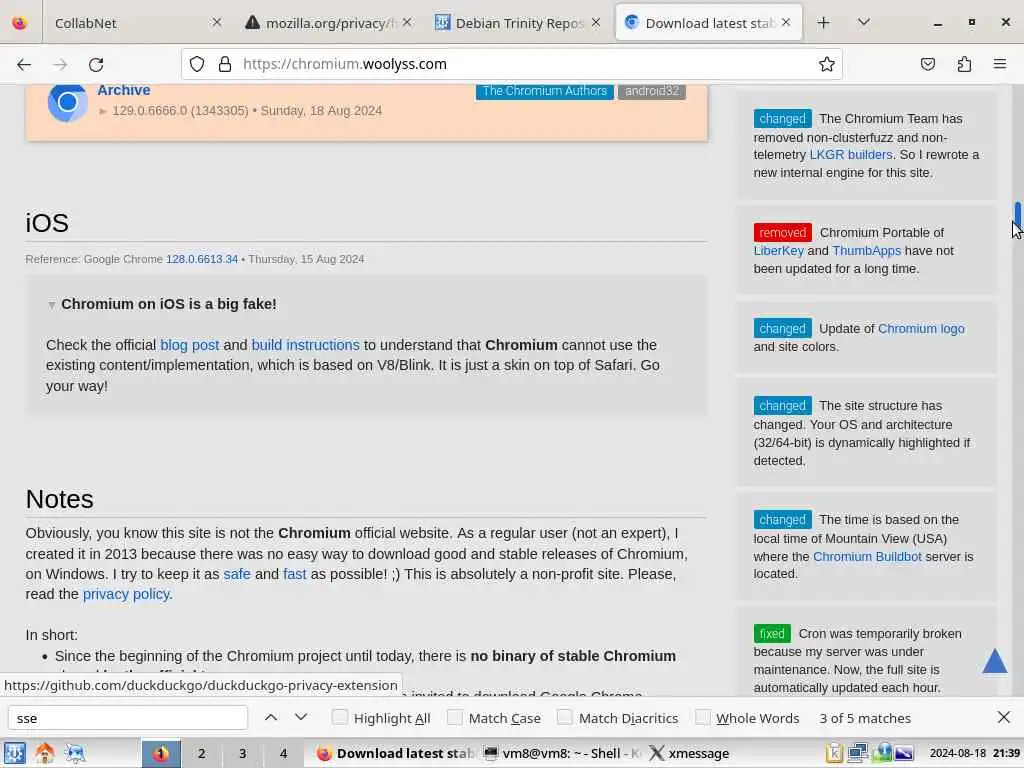Go back with the browser back arrow
Image resolution: width=1024 pixels, height=768 pixels.
[24, 64]
